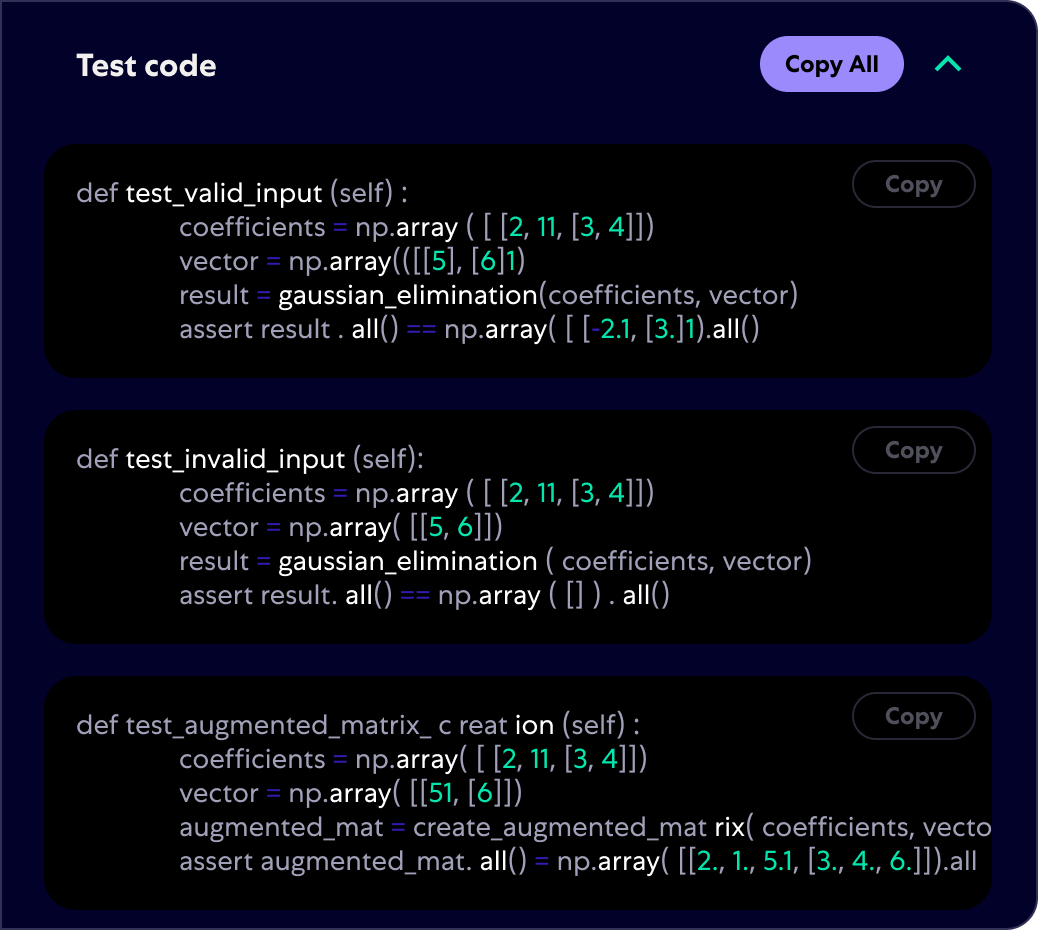Click coefficients line in test_valid_input block
Screen dimensions: 1038x930
click(x=416, y=228)
